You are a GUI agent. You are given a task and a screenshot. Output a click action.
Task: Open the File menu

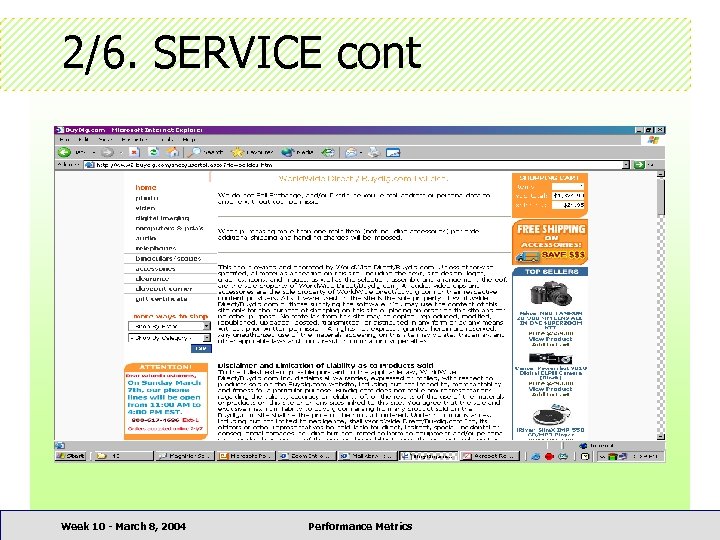[64, 140]
